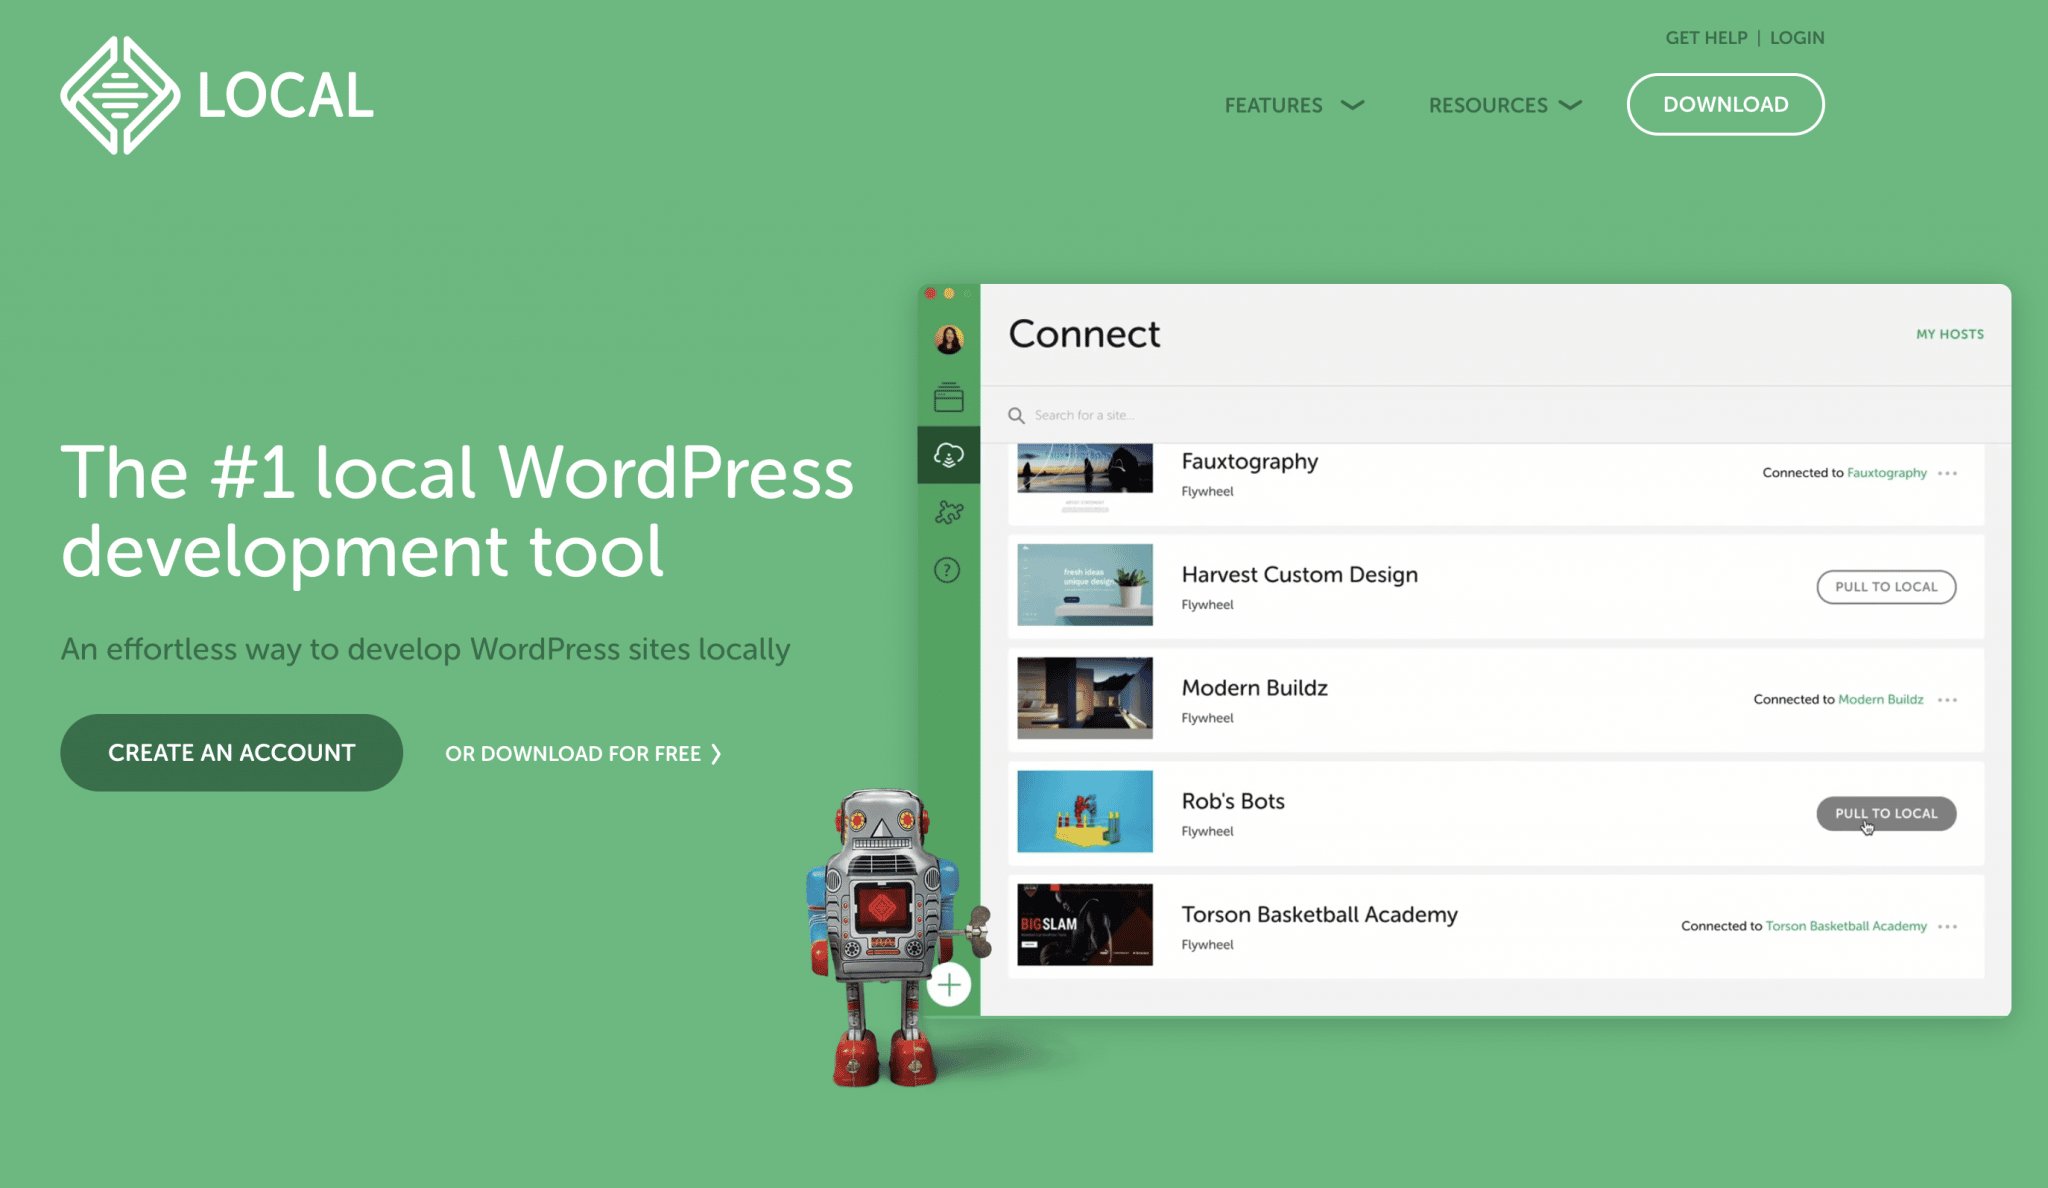
Task: Click GET HELP in the top navigation
Action: point(1706,37)
